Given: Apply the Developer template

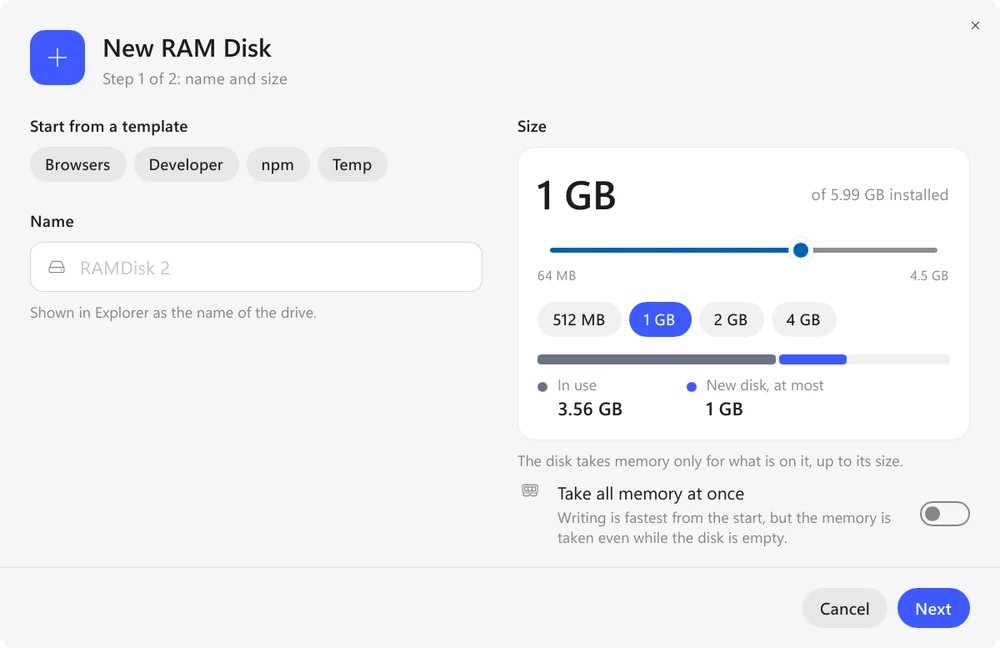Looking at the screenshot, I should point(186,165).
